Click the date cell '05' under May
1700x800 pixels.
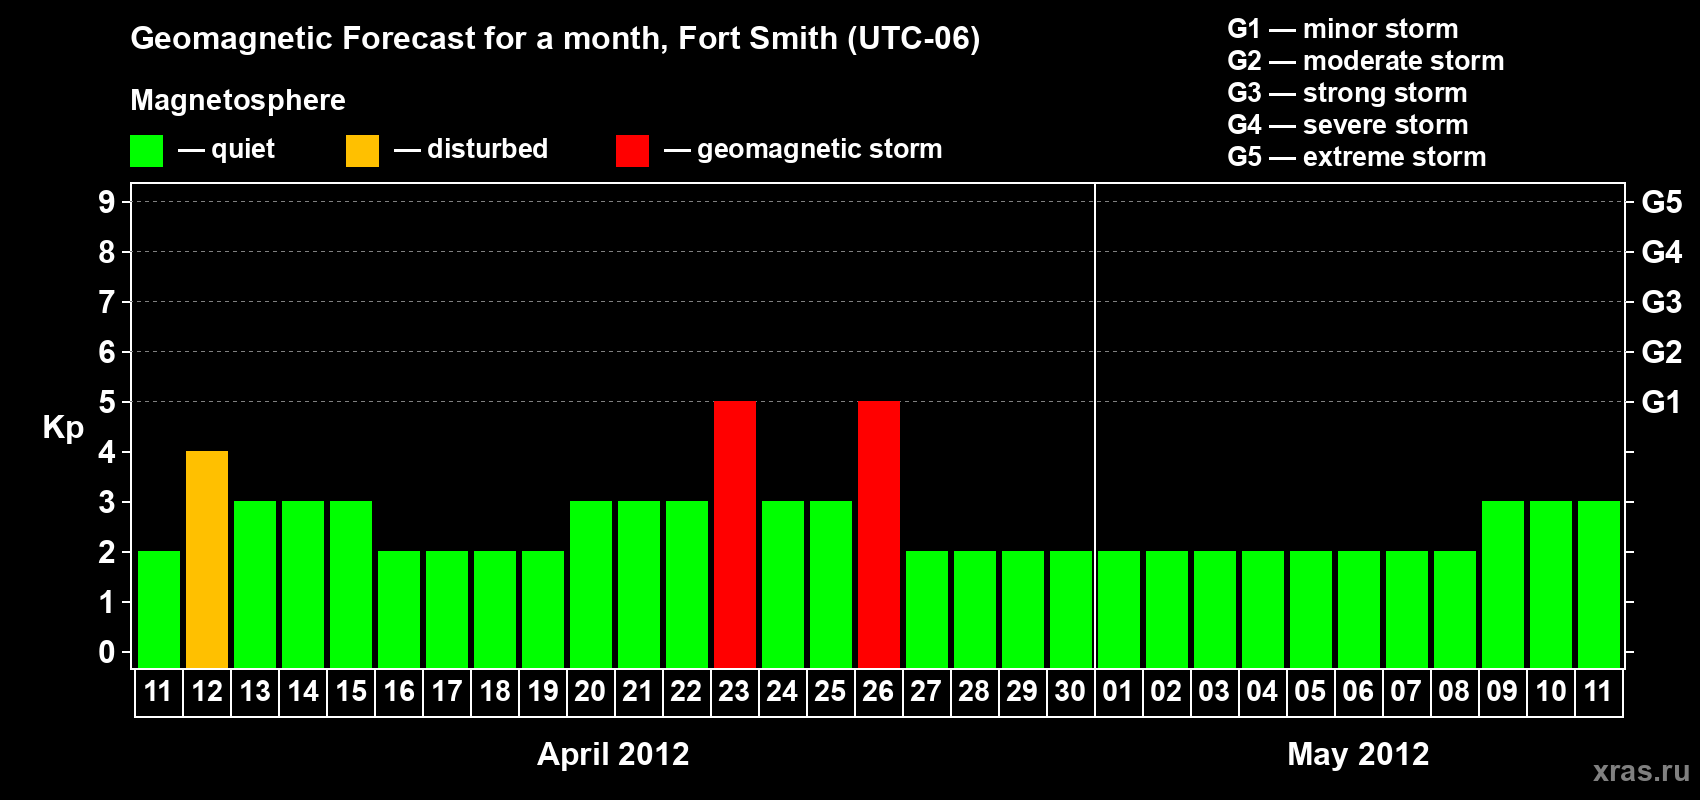click(x=1311, y=692)
